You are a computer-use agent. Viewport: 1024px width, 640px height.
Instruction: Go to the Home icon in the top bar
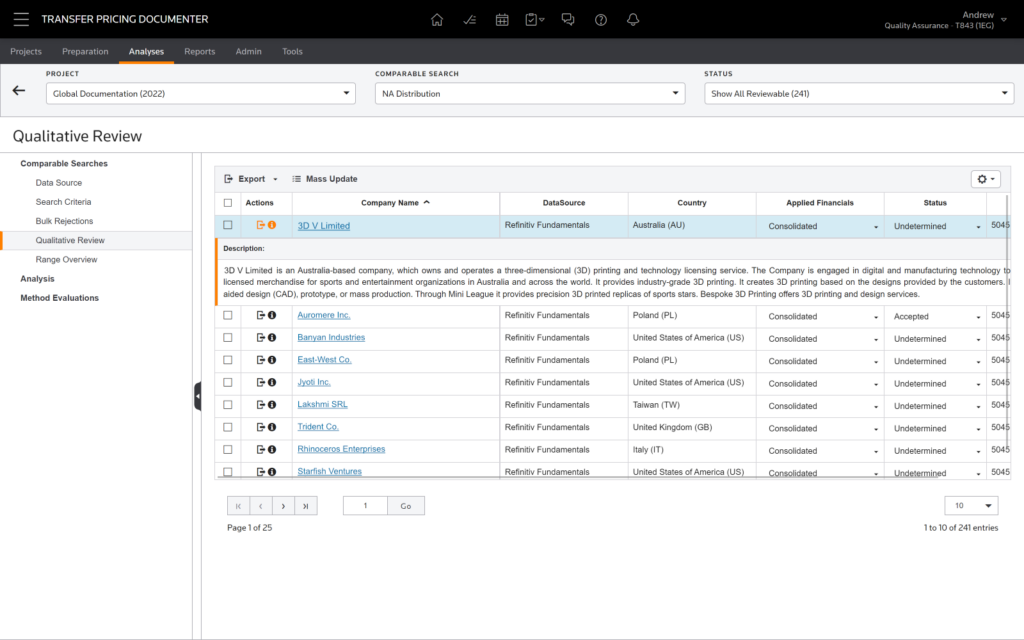[437, 19]
